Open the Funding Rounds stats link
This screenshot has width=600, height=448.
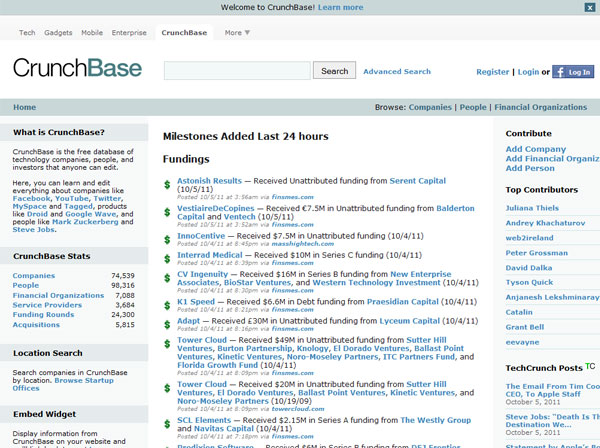coord(43,314)
